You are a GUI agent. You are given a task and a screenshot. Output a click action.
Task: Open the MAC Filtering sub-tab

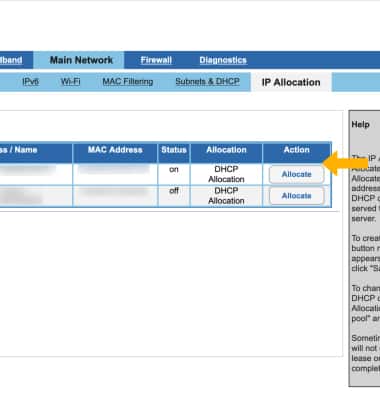tap(128, 81)
